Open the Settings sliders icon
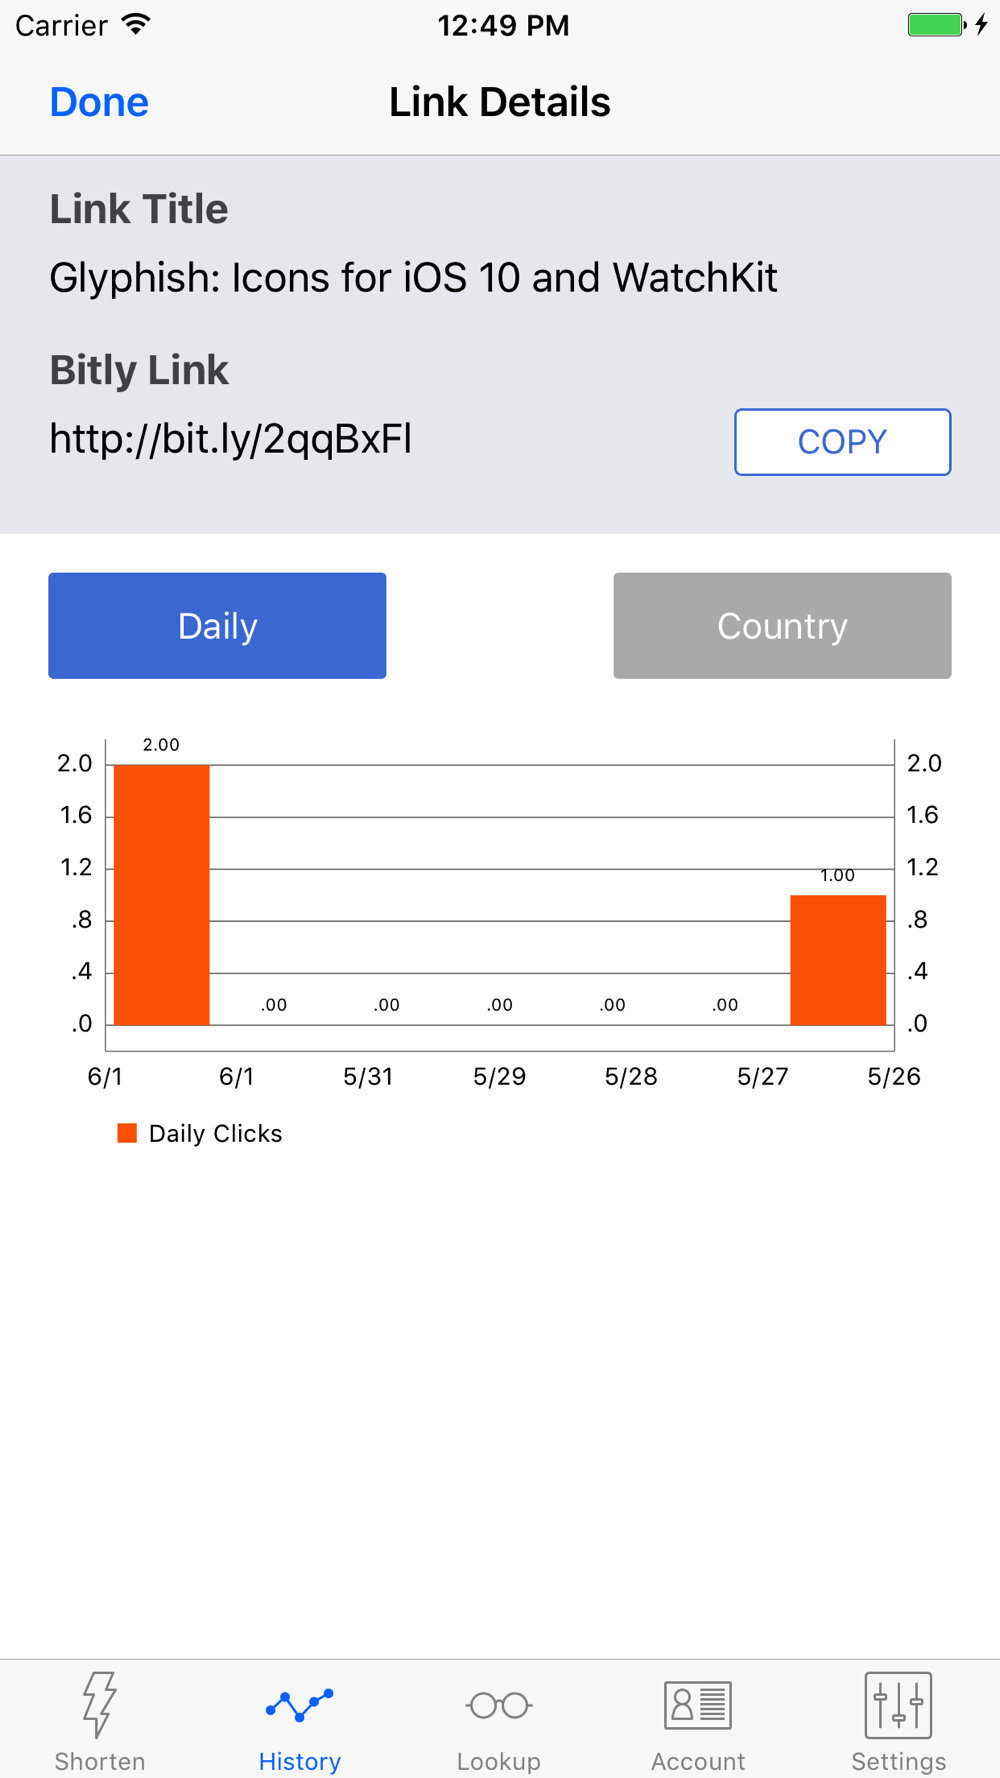The width and height of the screenshot is (1000, 1778). 898,1704
